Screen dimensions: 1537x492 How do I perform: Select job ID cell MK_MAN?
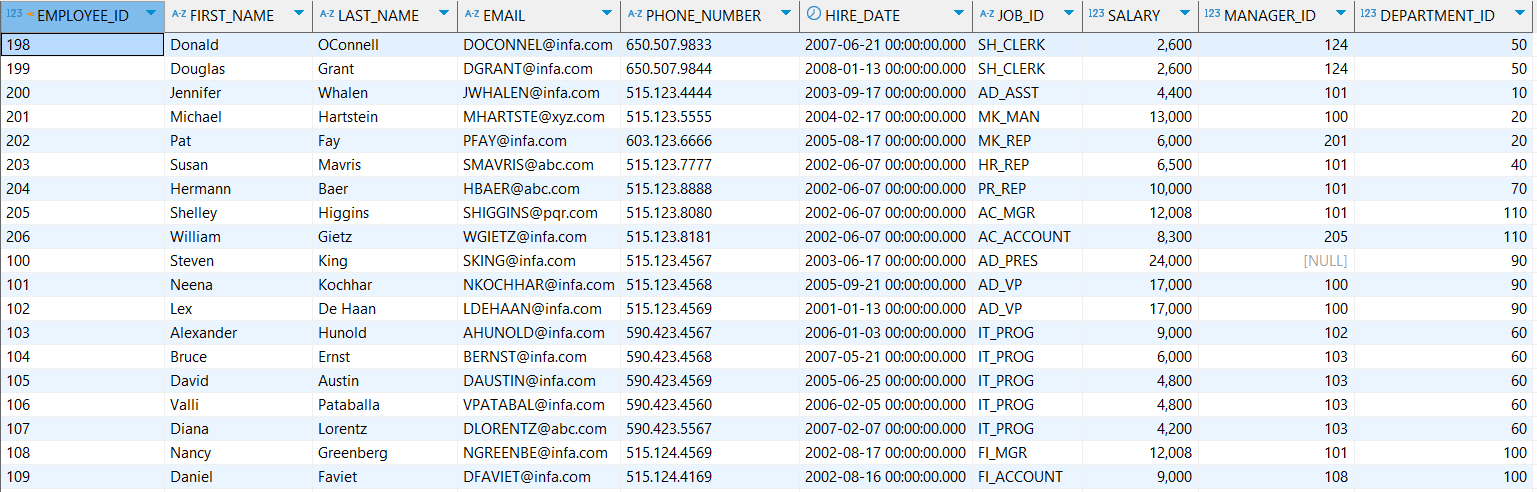[x=1027, y=117]
